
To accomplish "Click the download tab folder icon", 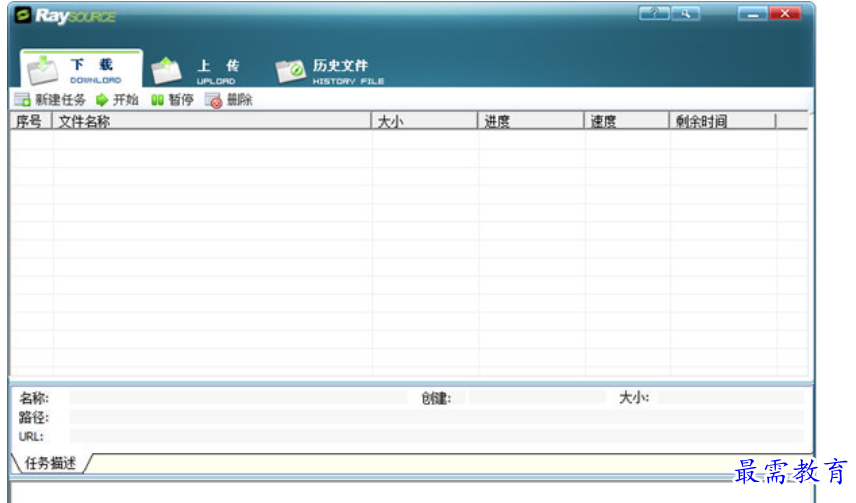I will [x=43, y=71].
